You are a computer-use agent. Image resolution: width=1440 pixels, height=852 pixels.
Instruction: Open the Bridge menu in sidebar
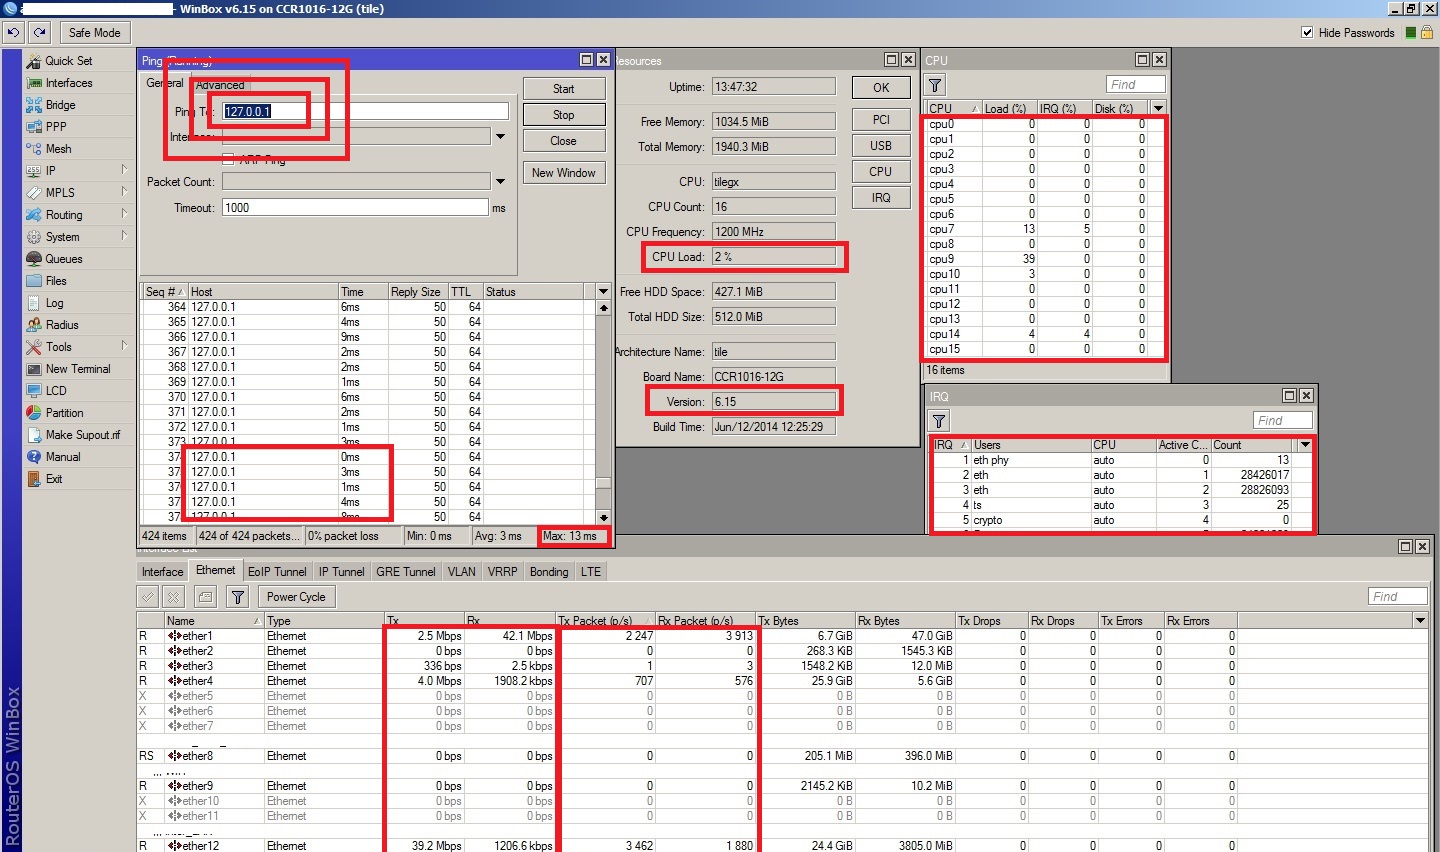(x=60, y=105)
